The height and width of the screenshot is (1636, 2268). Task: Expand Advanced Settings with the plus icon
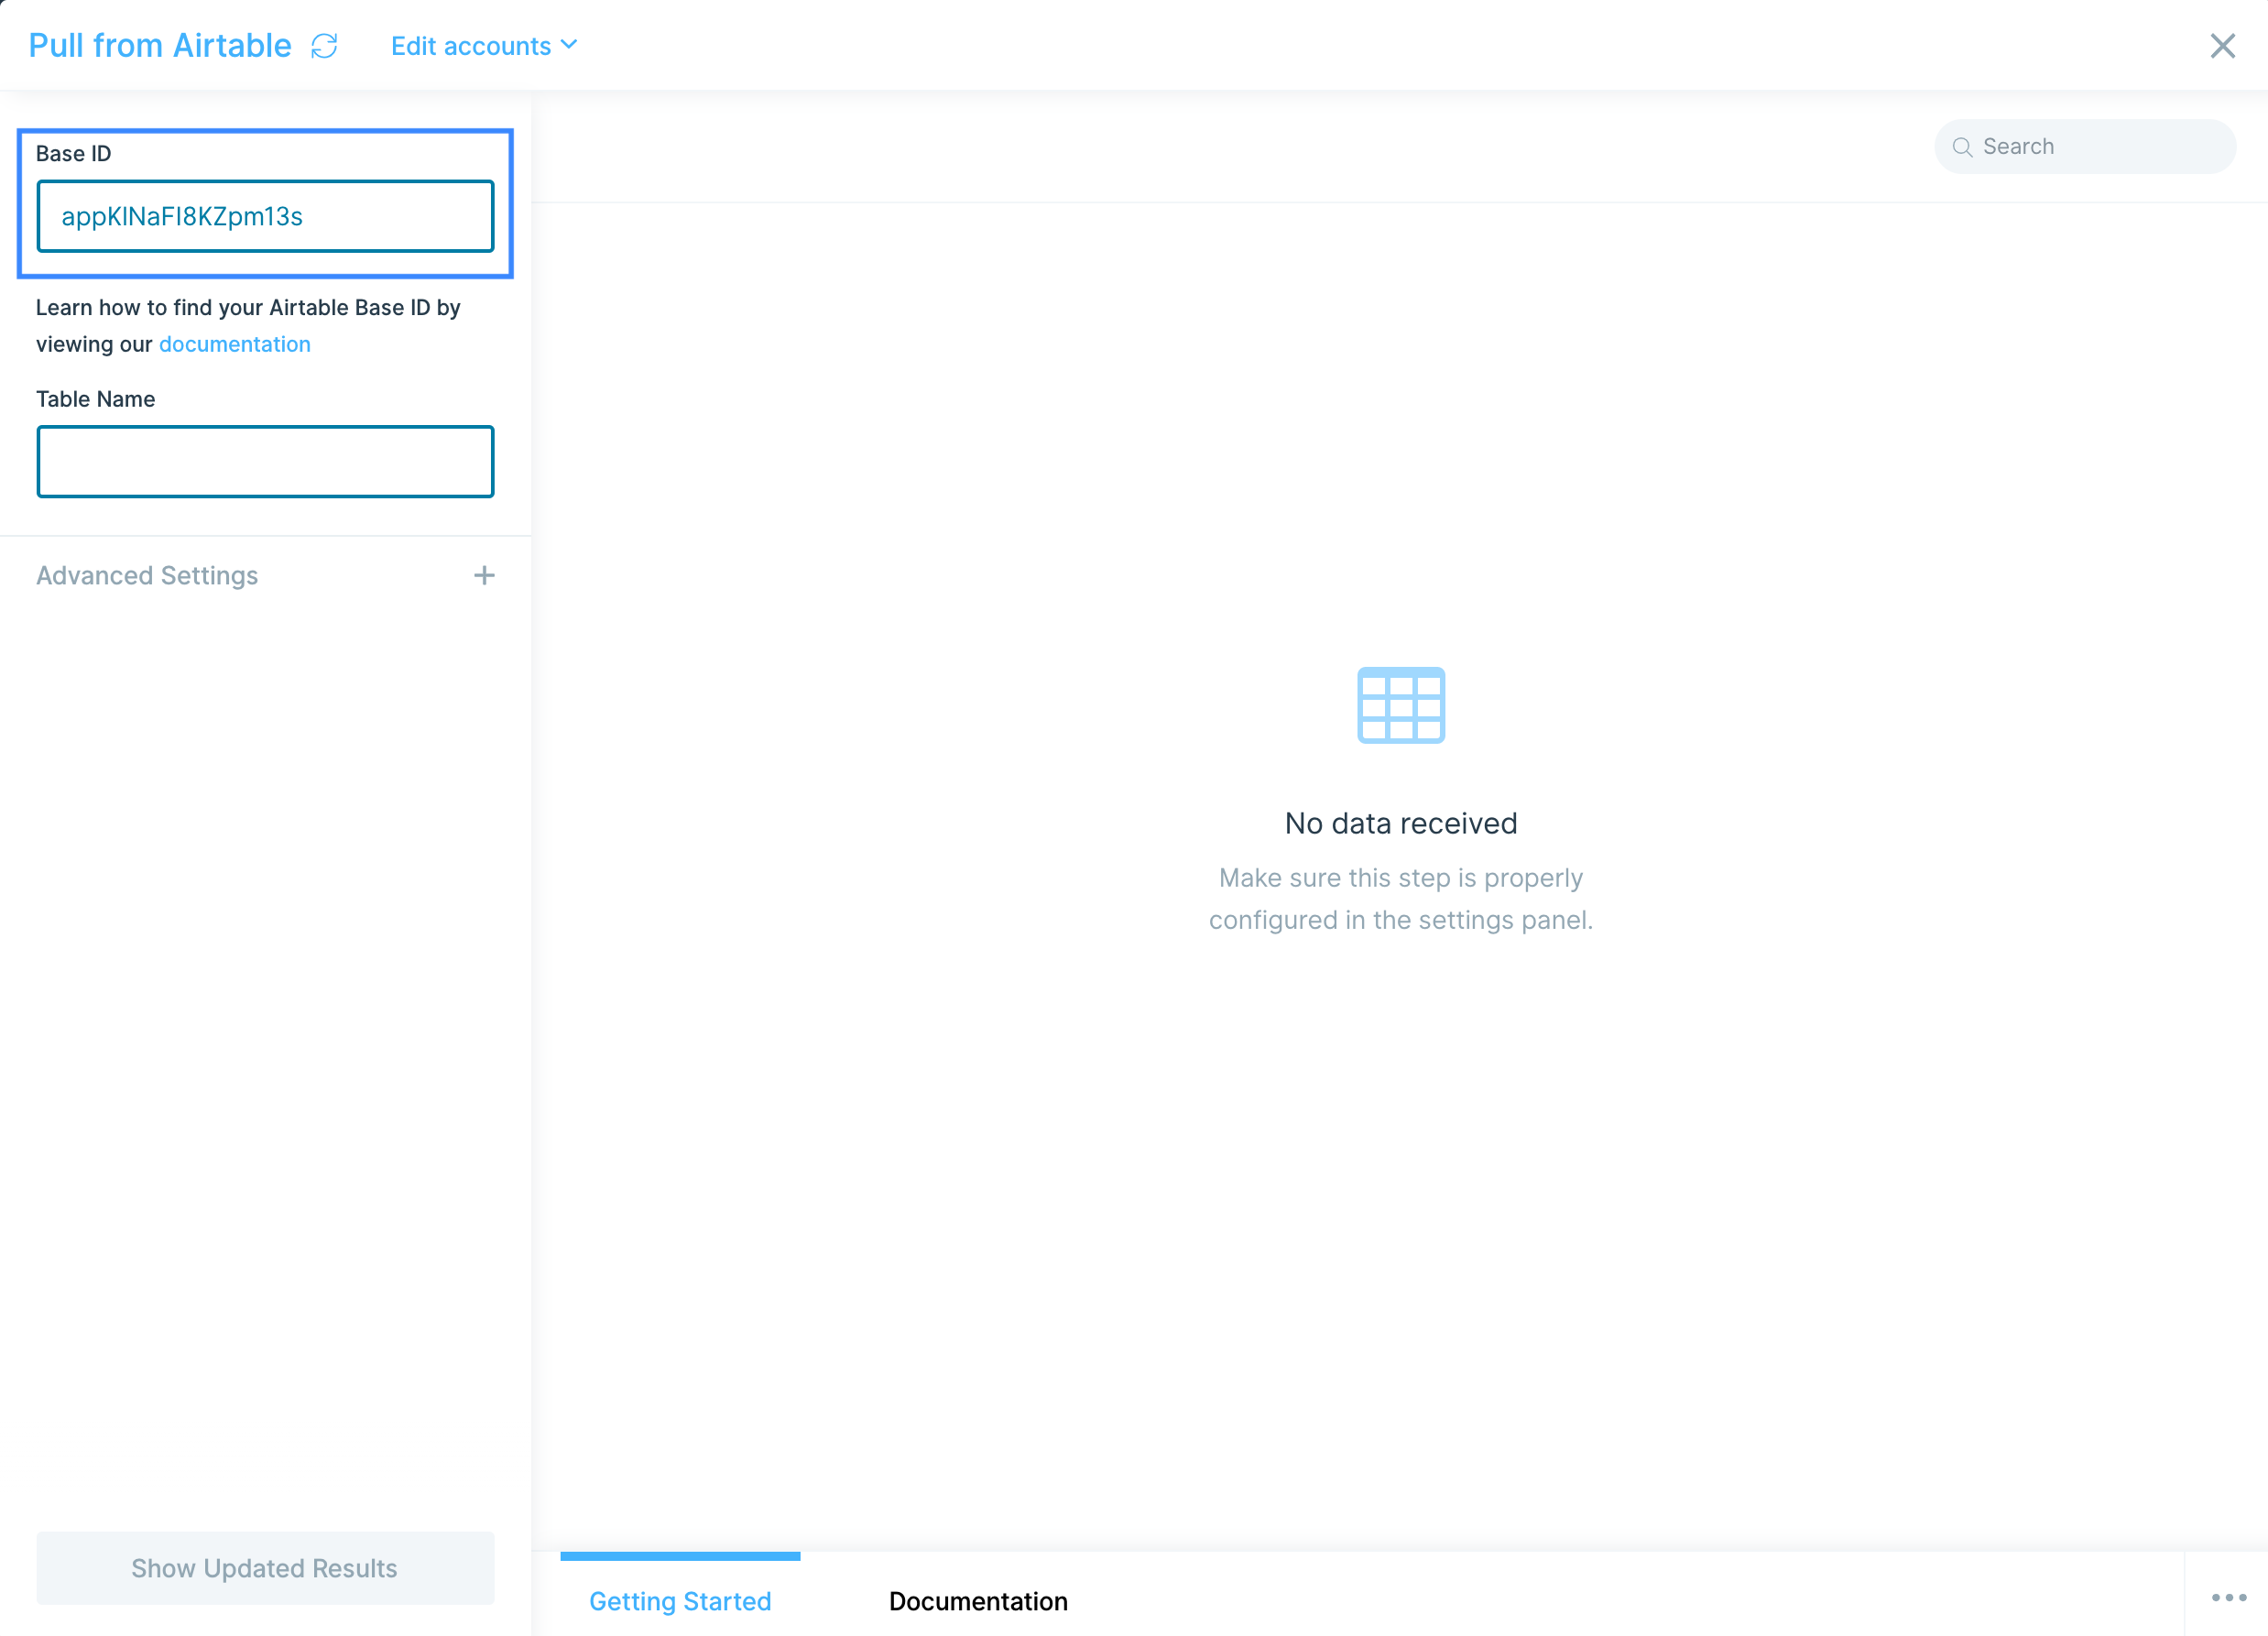(484, 575)
